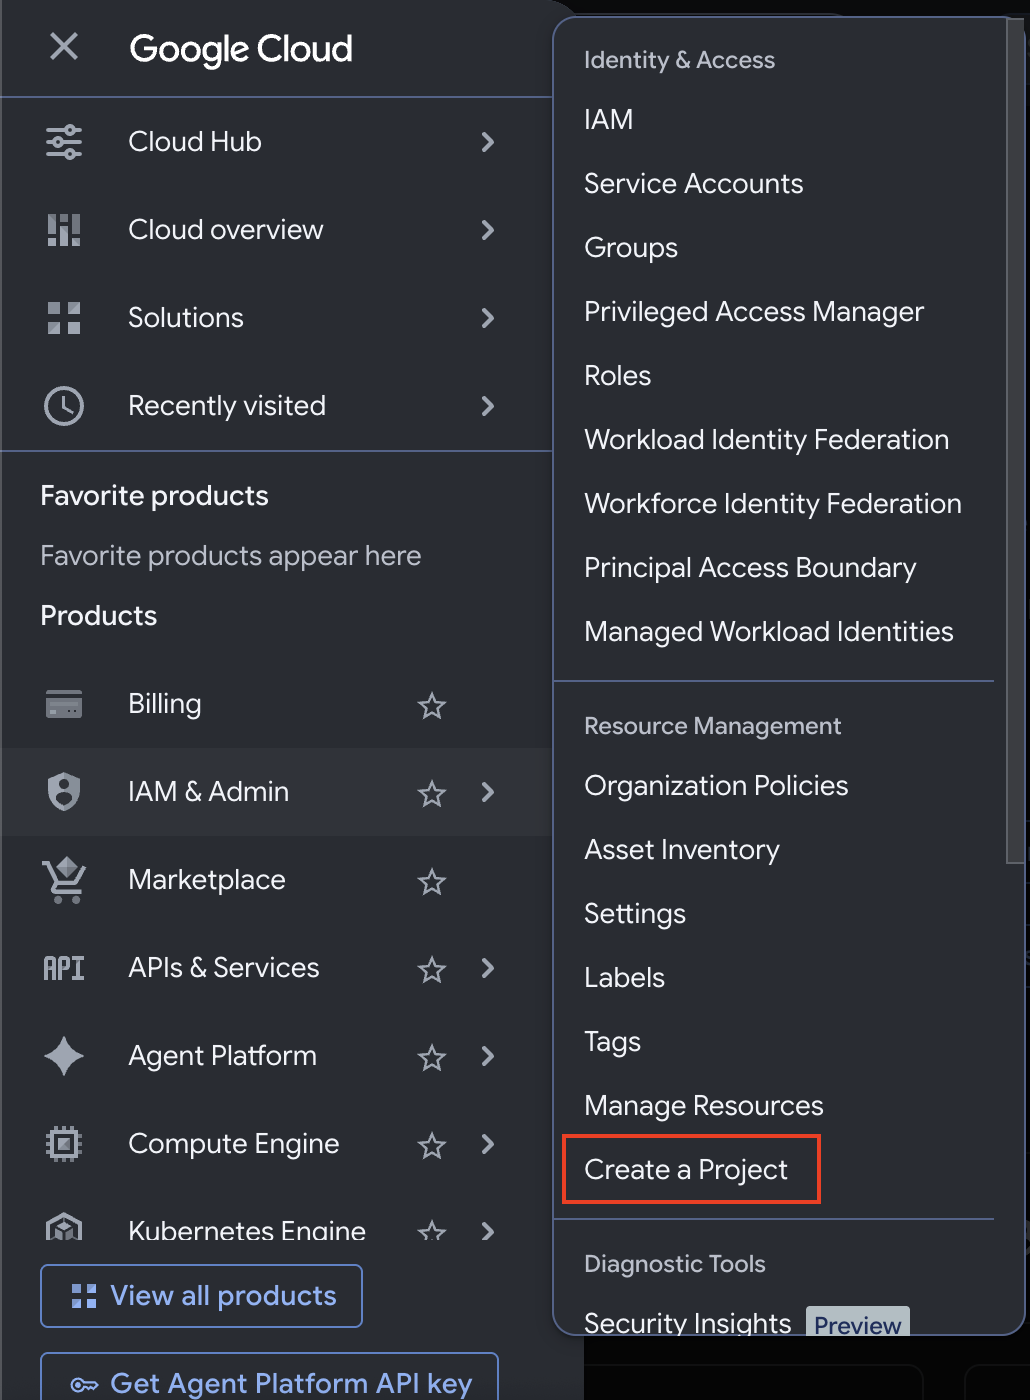1030x1400 pixels.
Task: Click the submenu vertical scrollbar
Action: pyautogui.click(x=1015, y=440)
